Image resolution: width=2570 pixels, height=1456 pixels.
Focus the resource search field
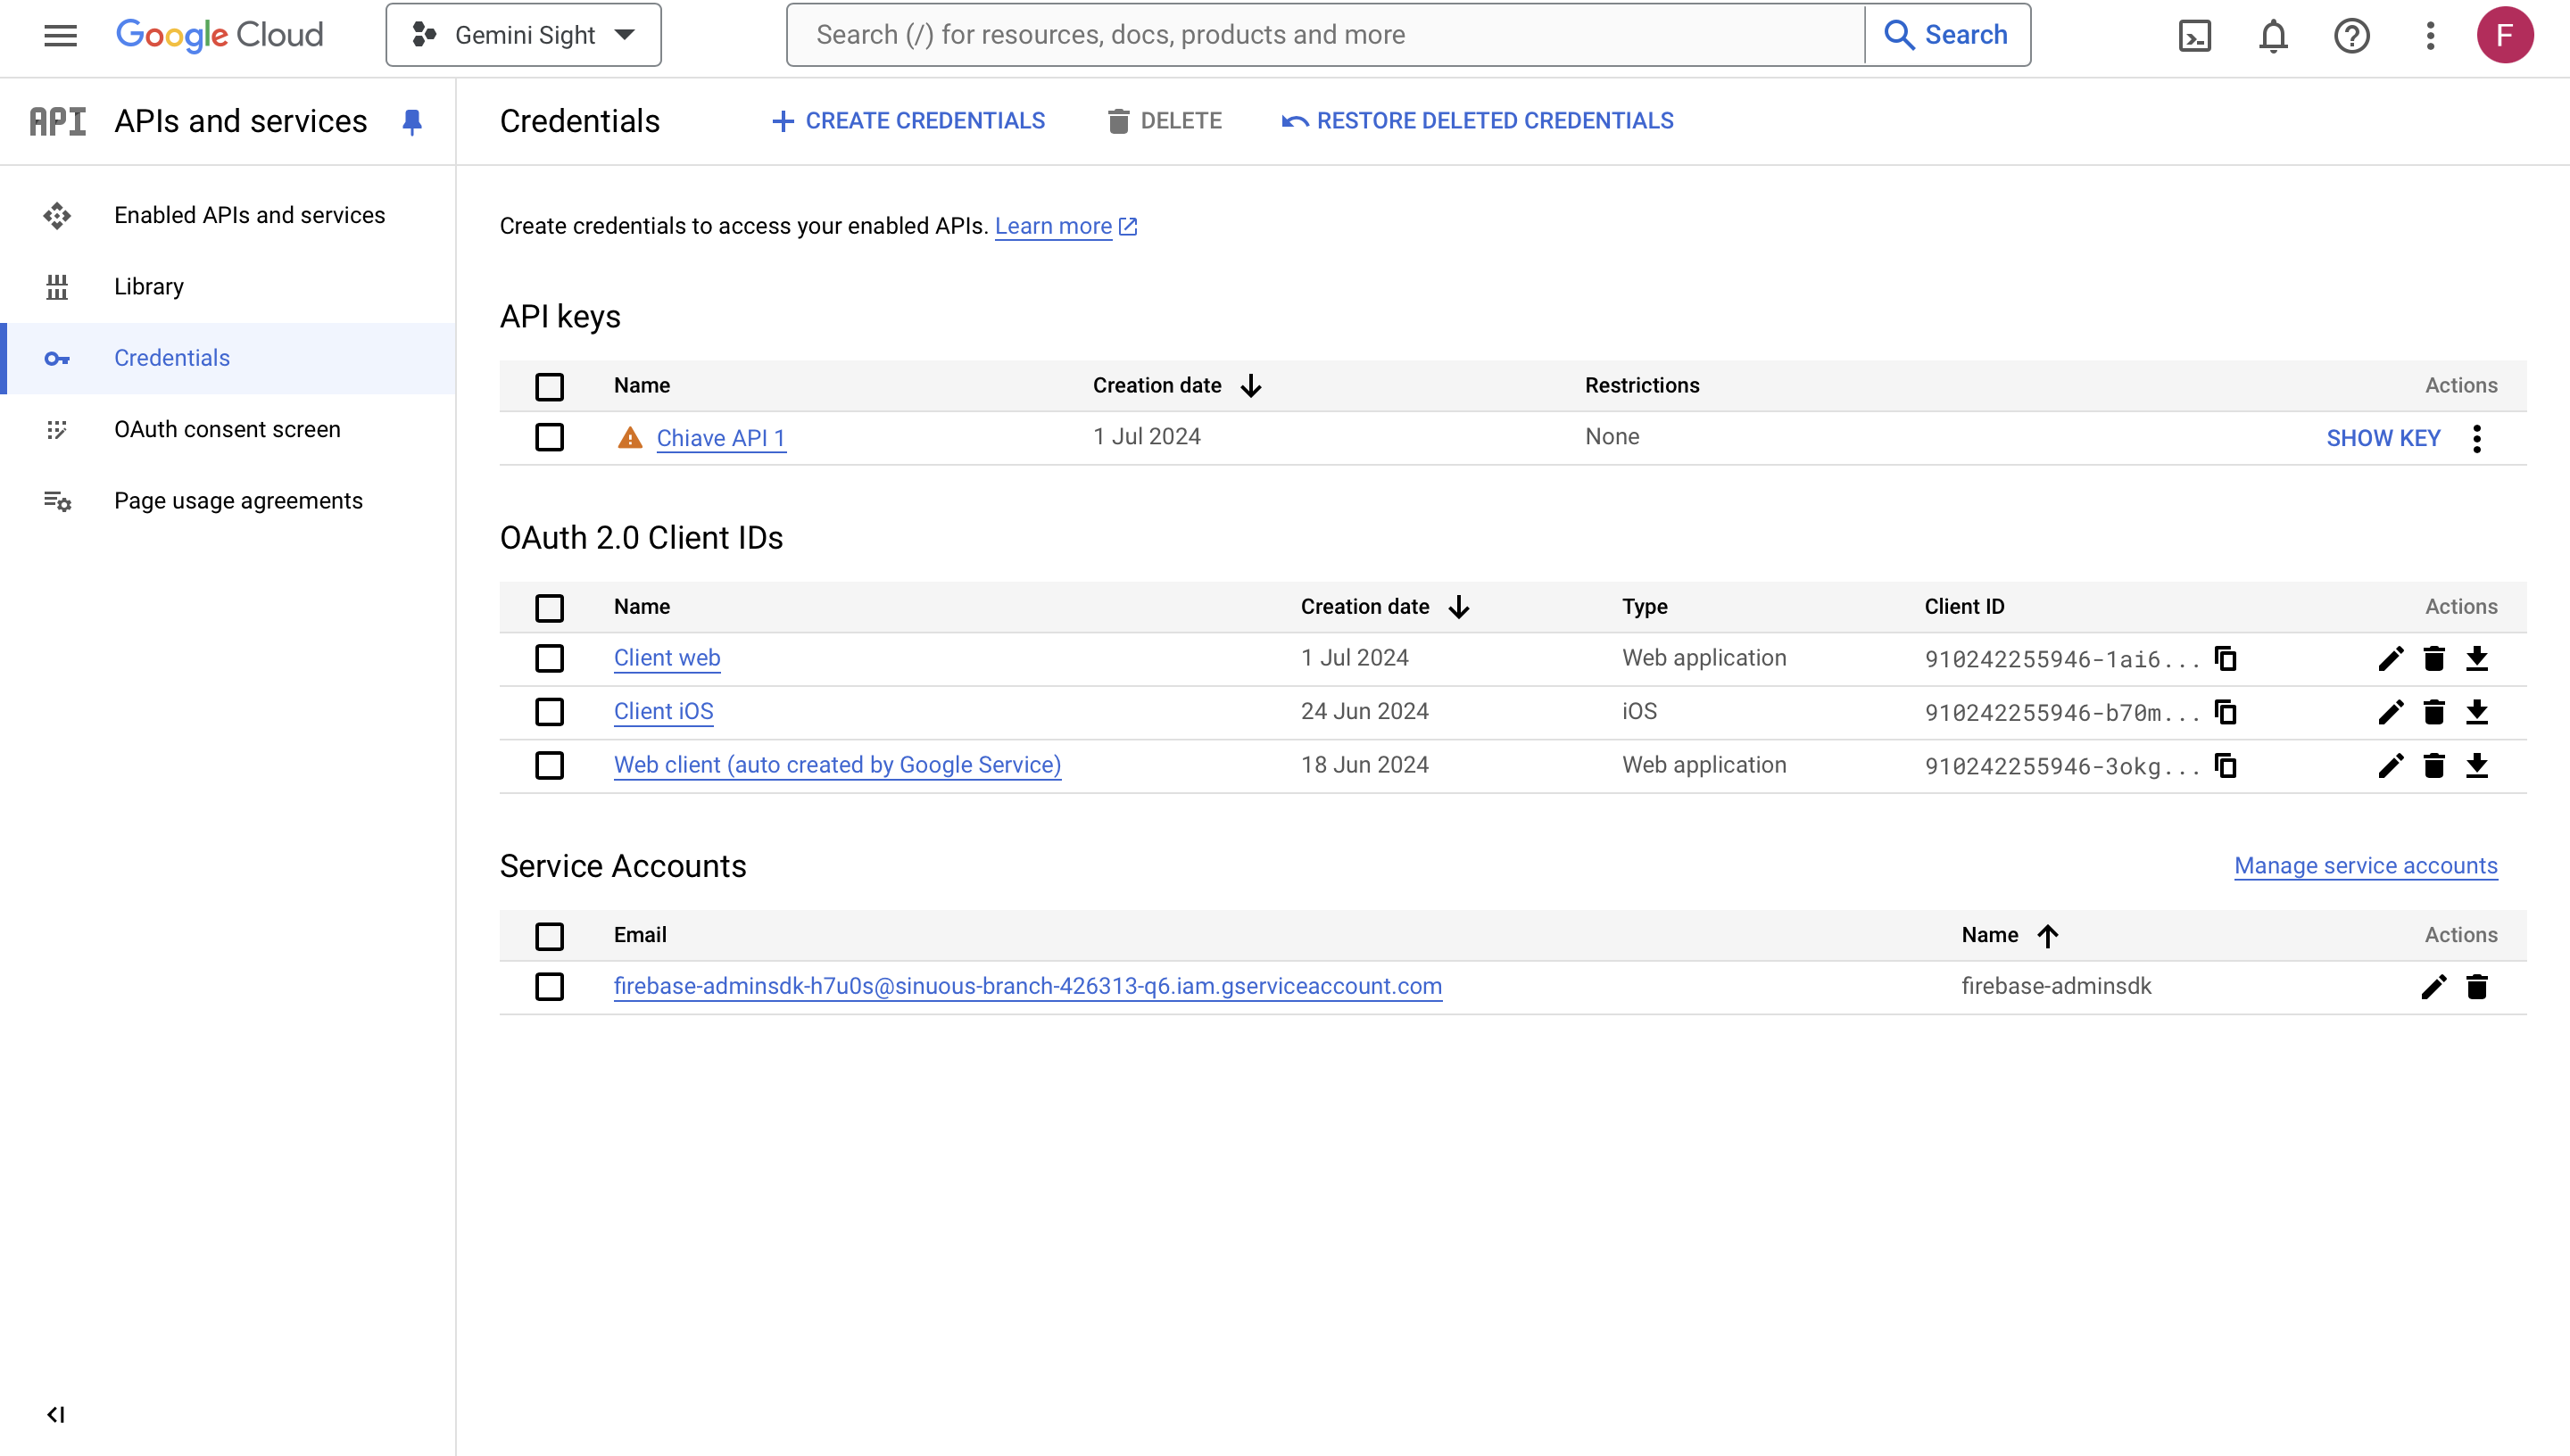click(1326, 35)
